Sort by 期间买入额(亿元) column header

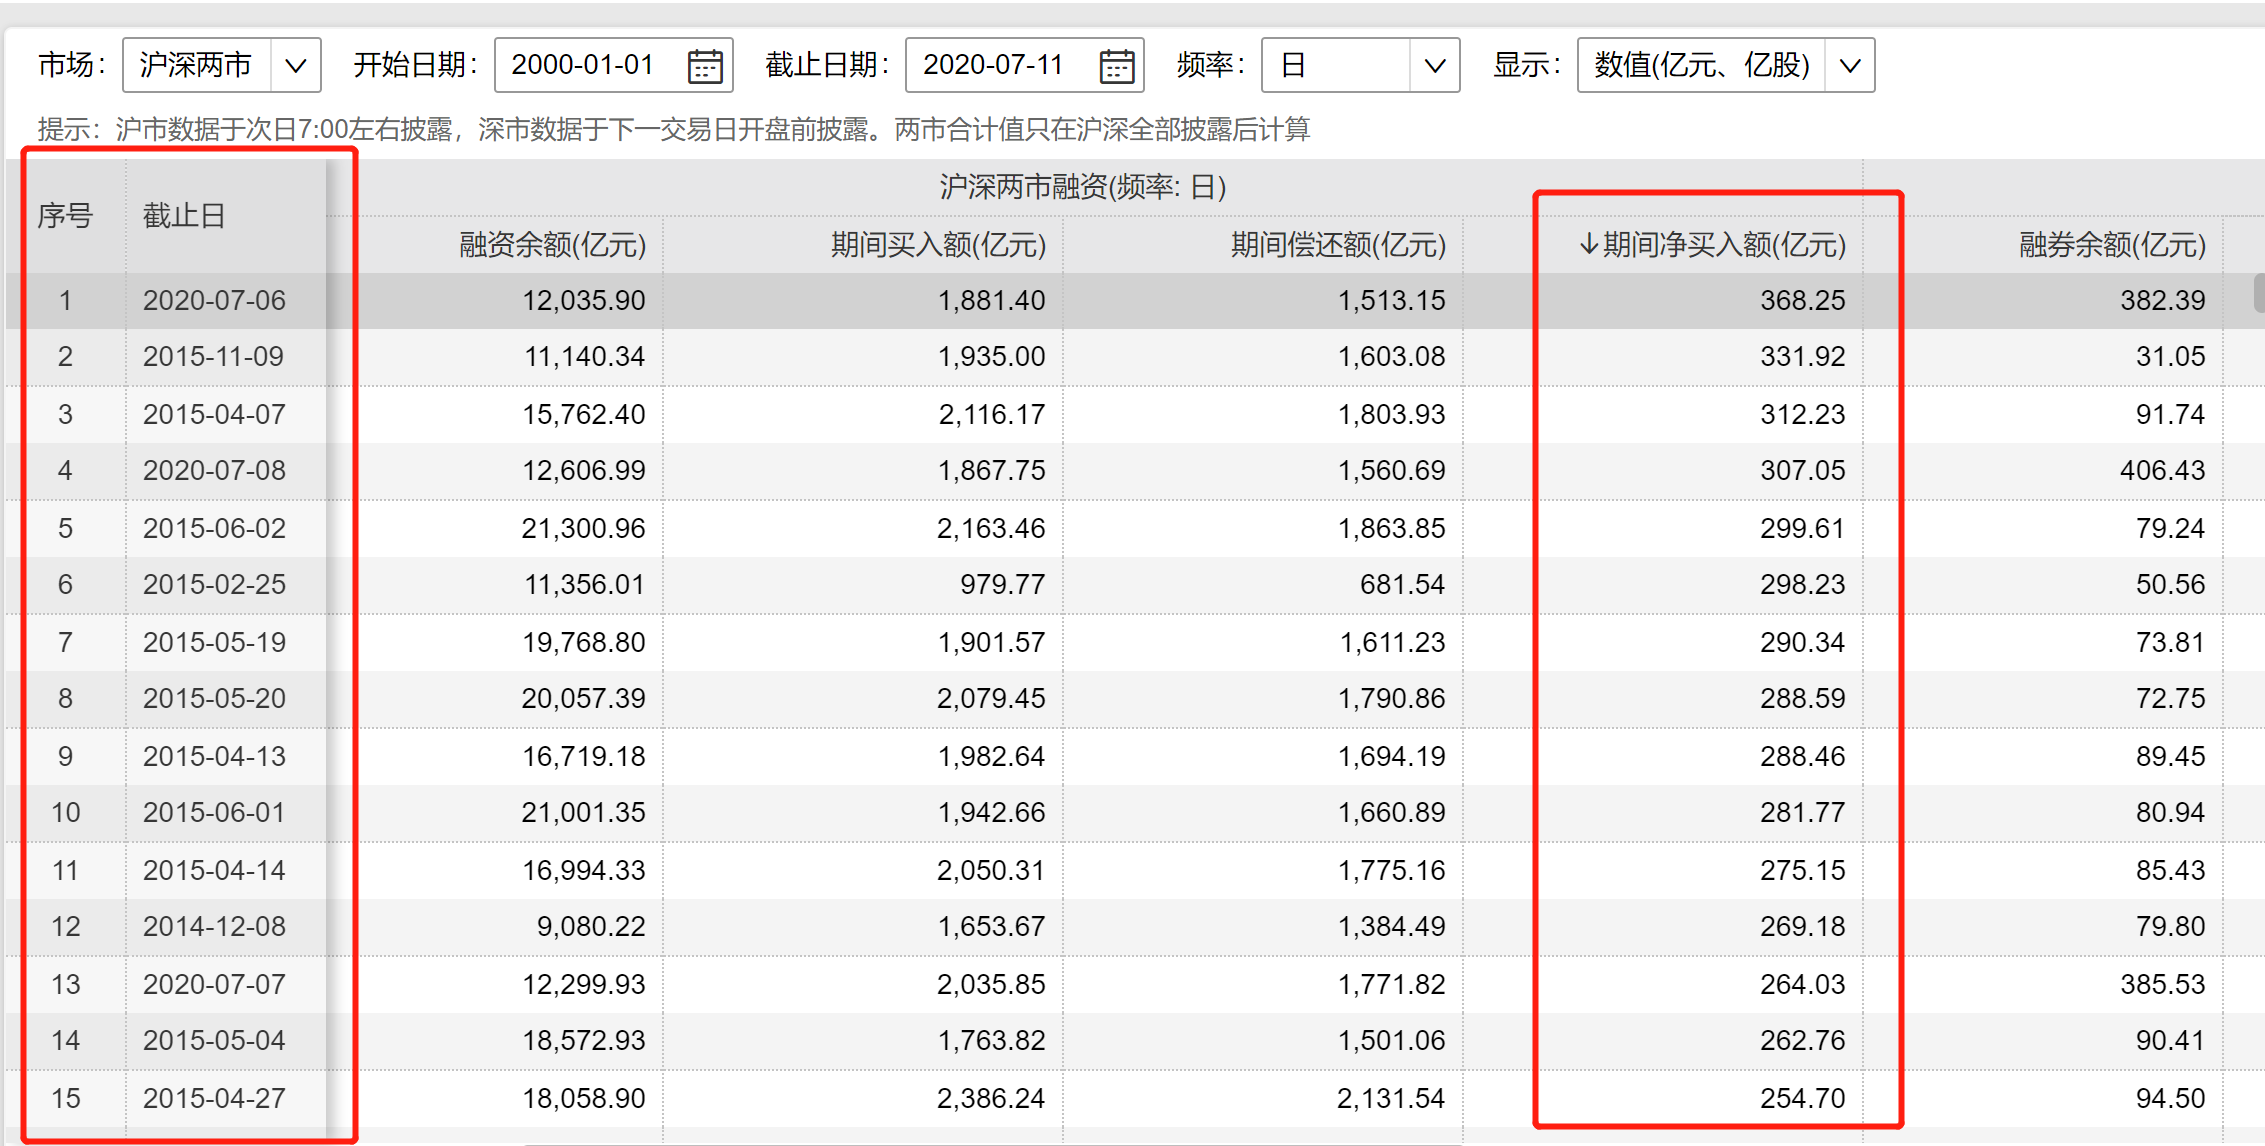(938, 245)
